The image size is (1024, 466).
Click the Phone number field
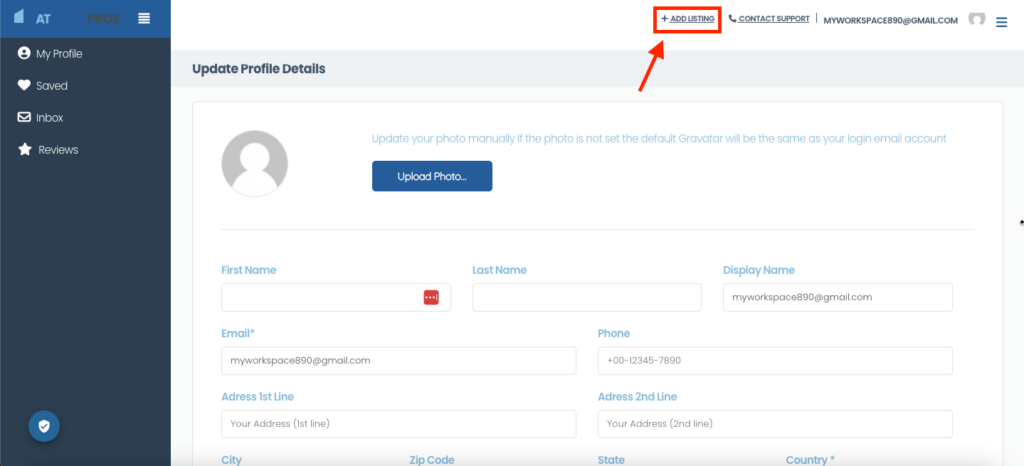coord(774,360)
